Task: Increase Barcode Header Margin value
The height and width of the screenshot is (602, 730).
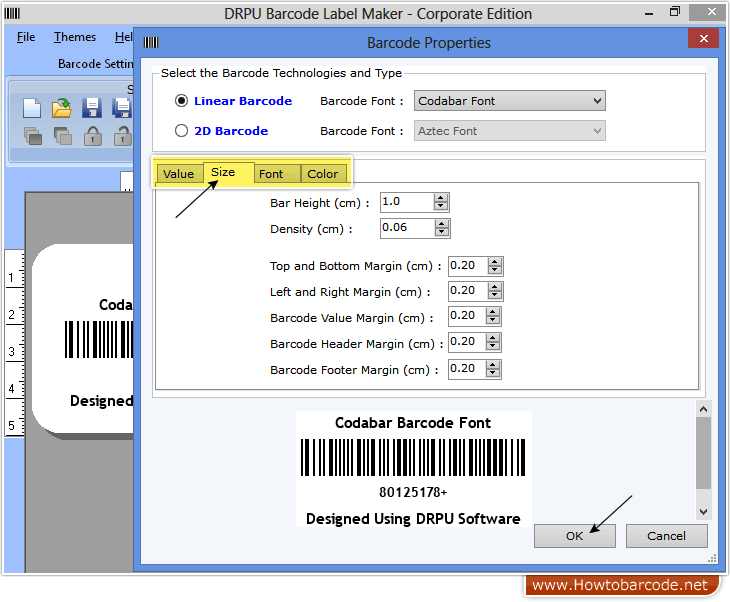Action: 493,338
